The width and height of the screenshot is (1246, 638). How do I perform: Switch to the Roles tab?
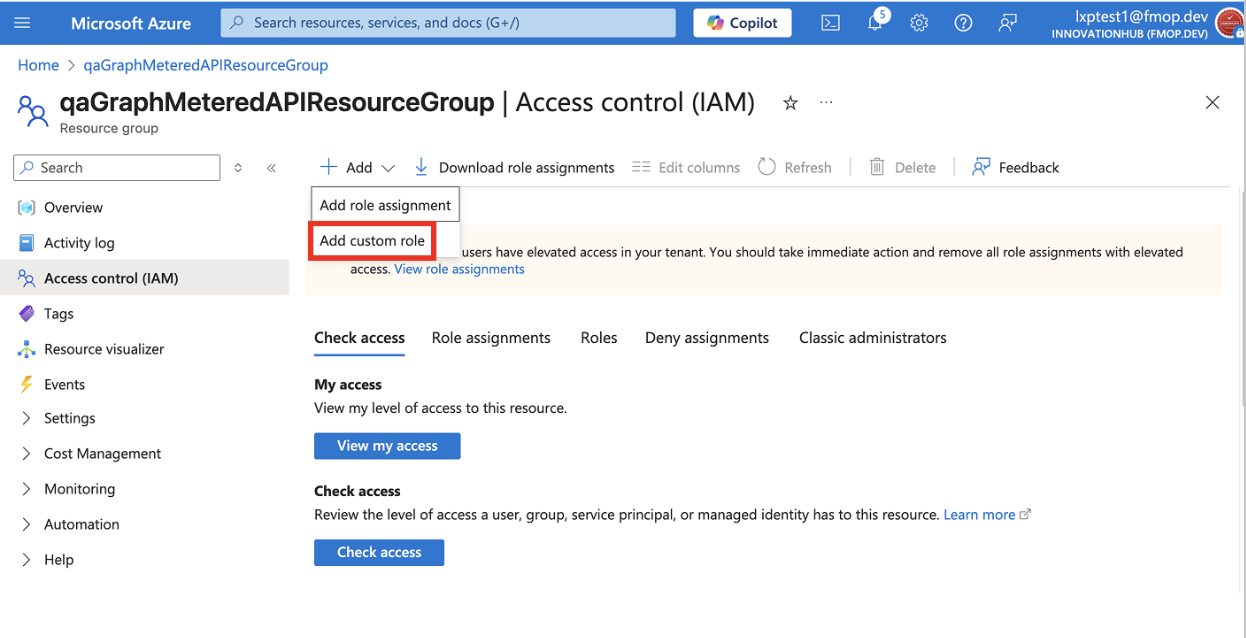(599, 338)
